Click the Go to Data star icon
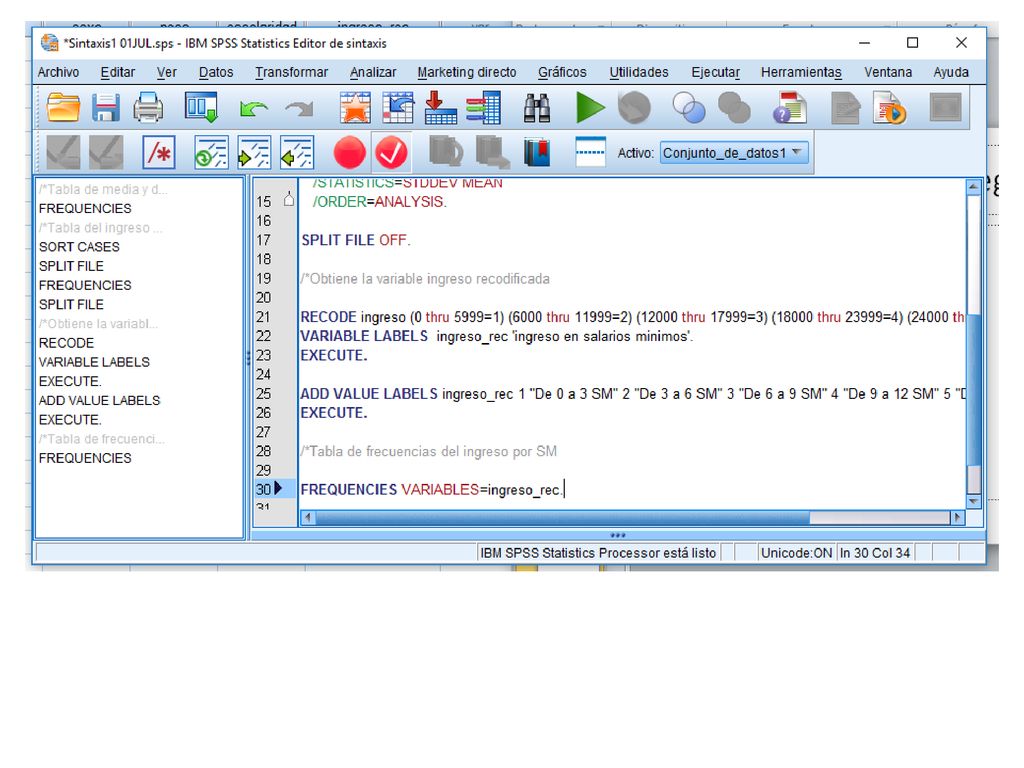This screenshot has height=768, width=1024. 355,108
